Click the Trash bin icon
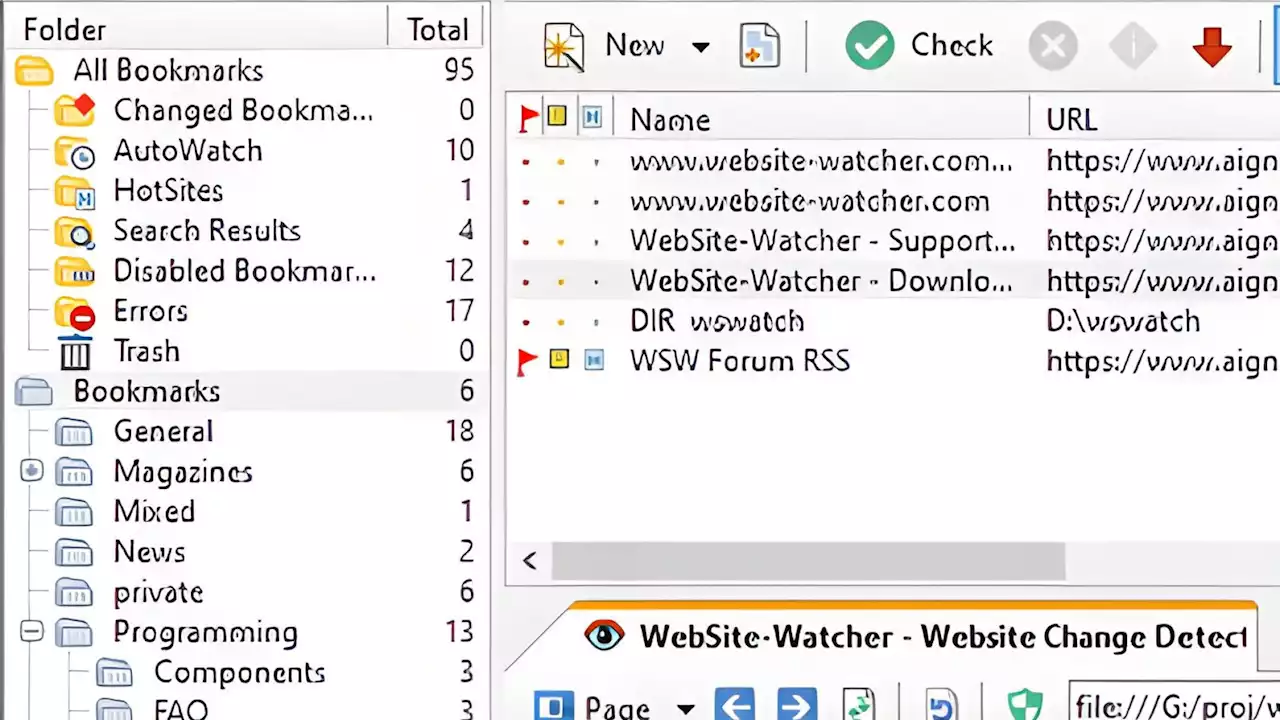This screenshot has width=1280, height=720. click(x=74, y=352)
